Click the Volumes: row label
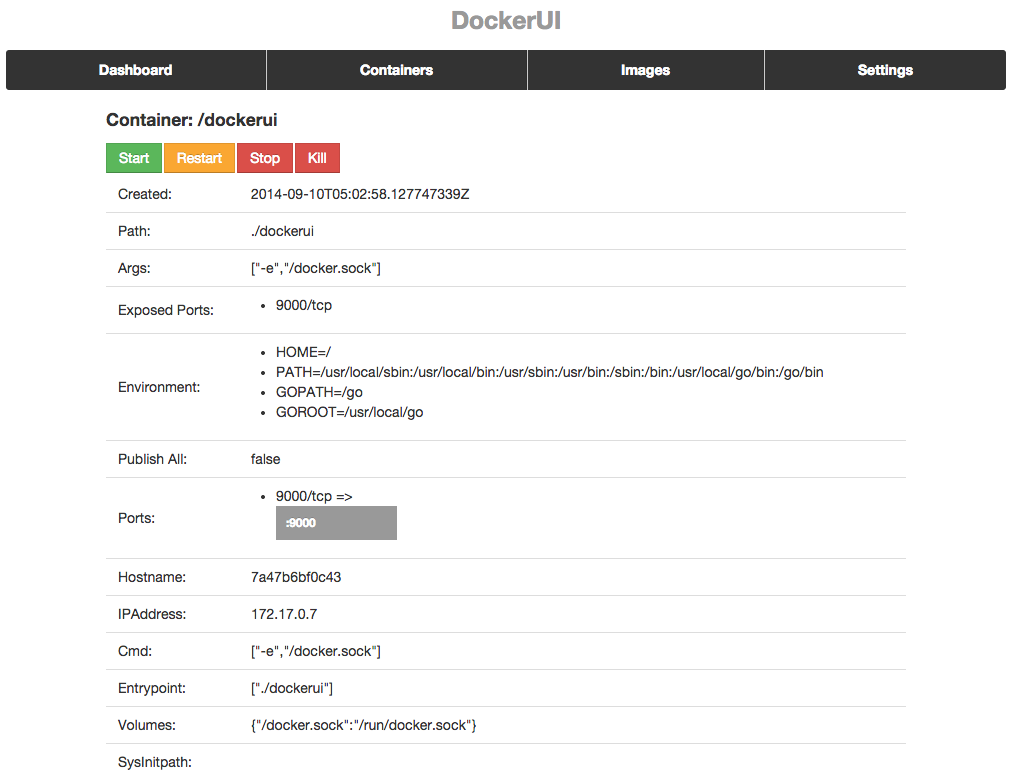This screenshot has width=1014, height=776. pos(147,726)
